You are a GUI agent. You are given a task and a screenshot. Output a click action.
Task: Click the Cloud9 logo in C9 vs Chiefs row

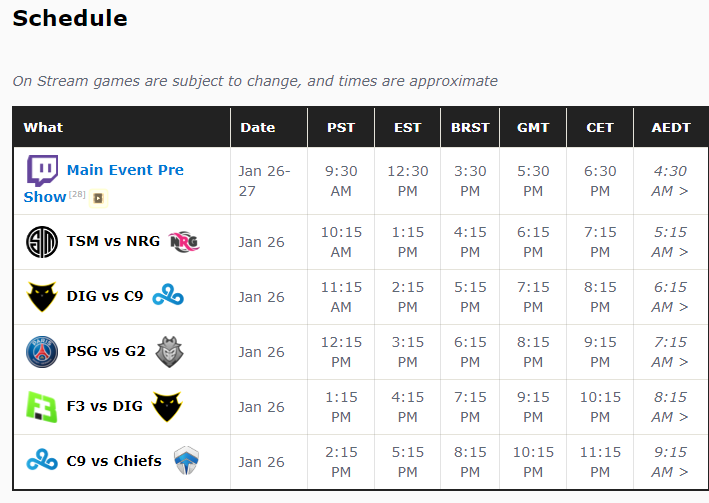coord(42,460)
